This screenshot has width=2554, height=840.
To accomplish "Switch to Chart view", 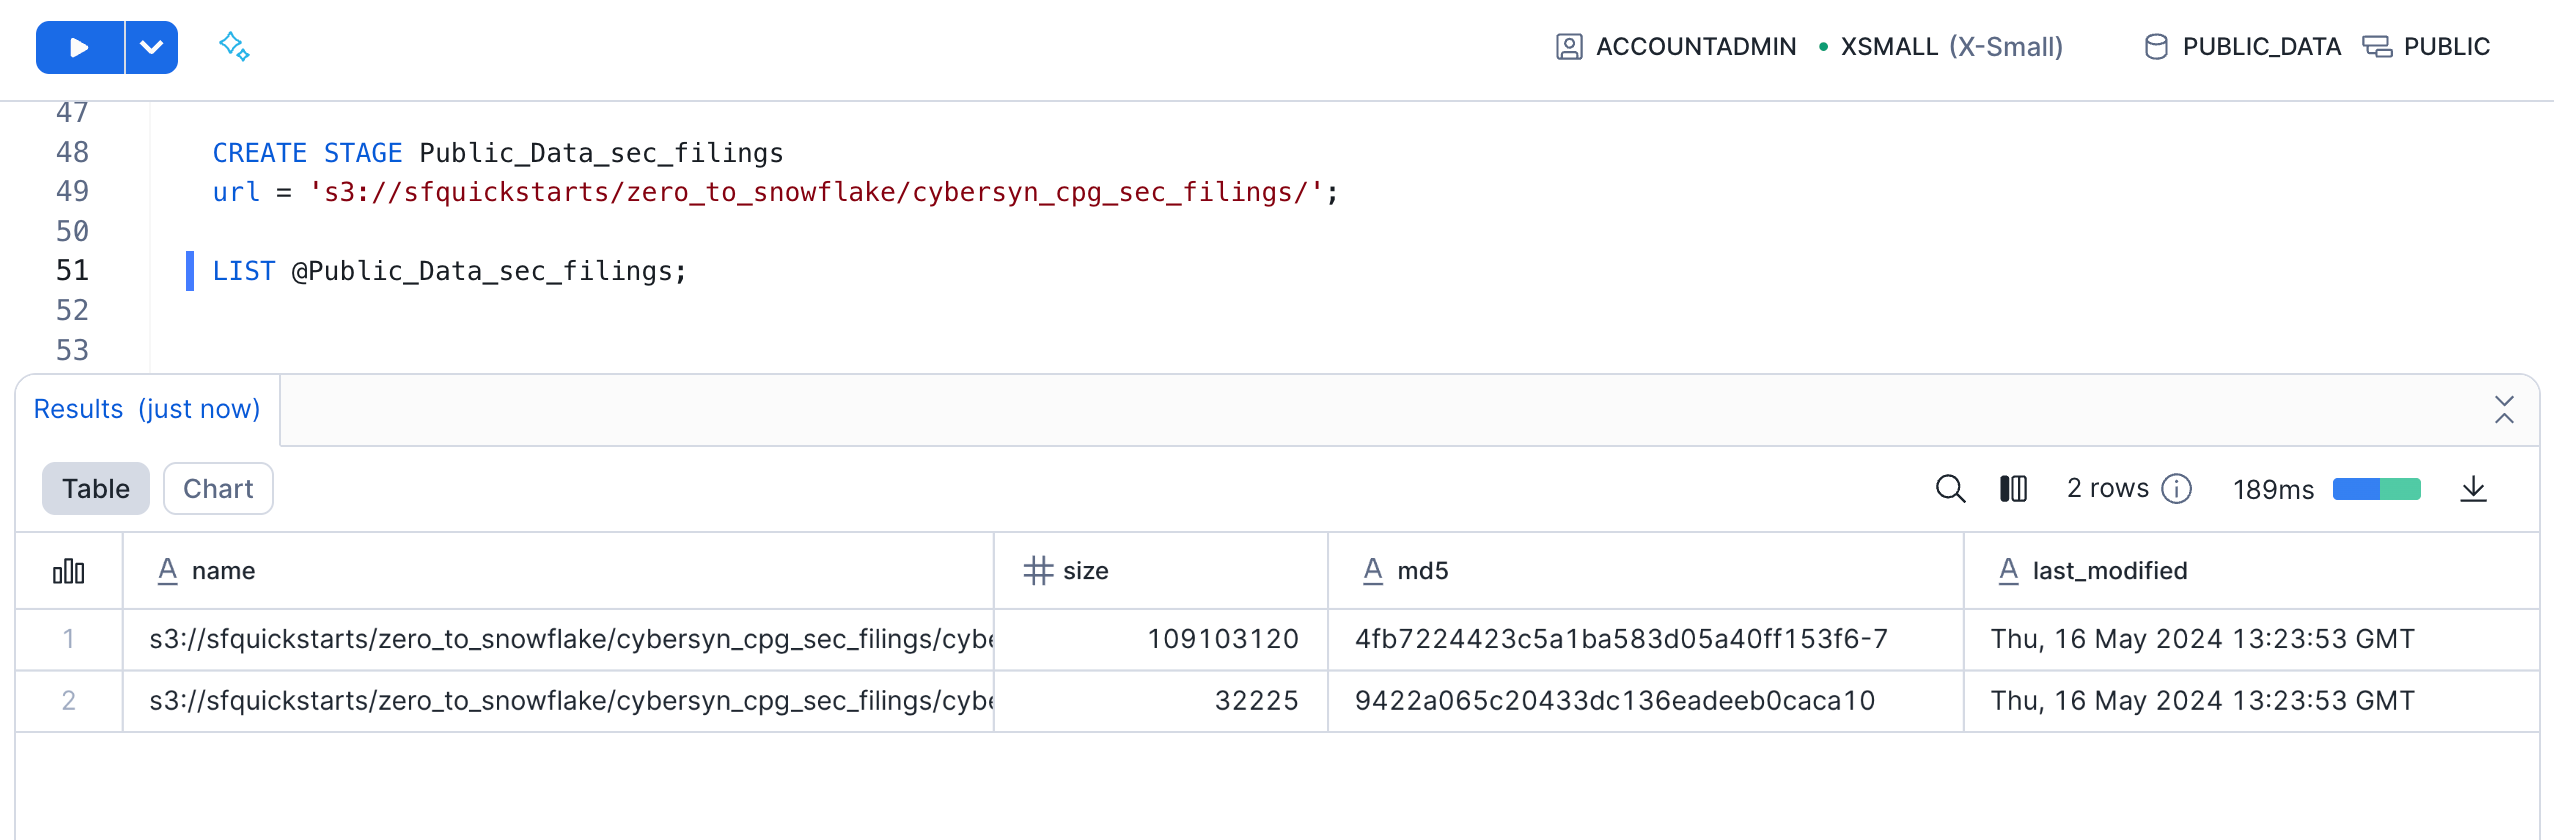I will point(218,489).
